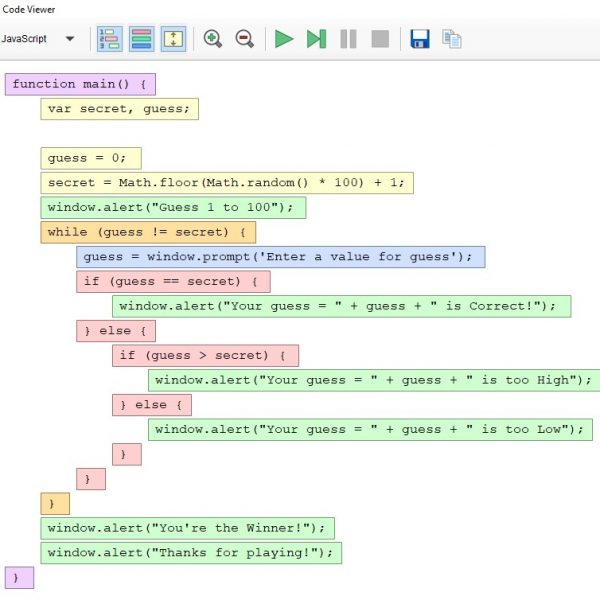The image size is (600, 600).
Task: Click the 'if (guess > secret) {' condition
Action: (x=205, y=355)
